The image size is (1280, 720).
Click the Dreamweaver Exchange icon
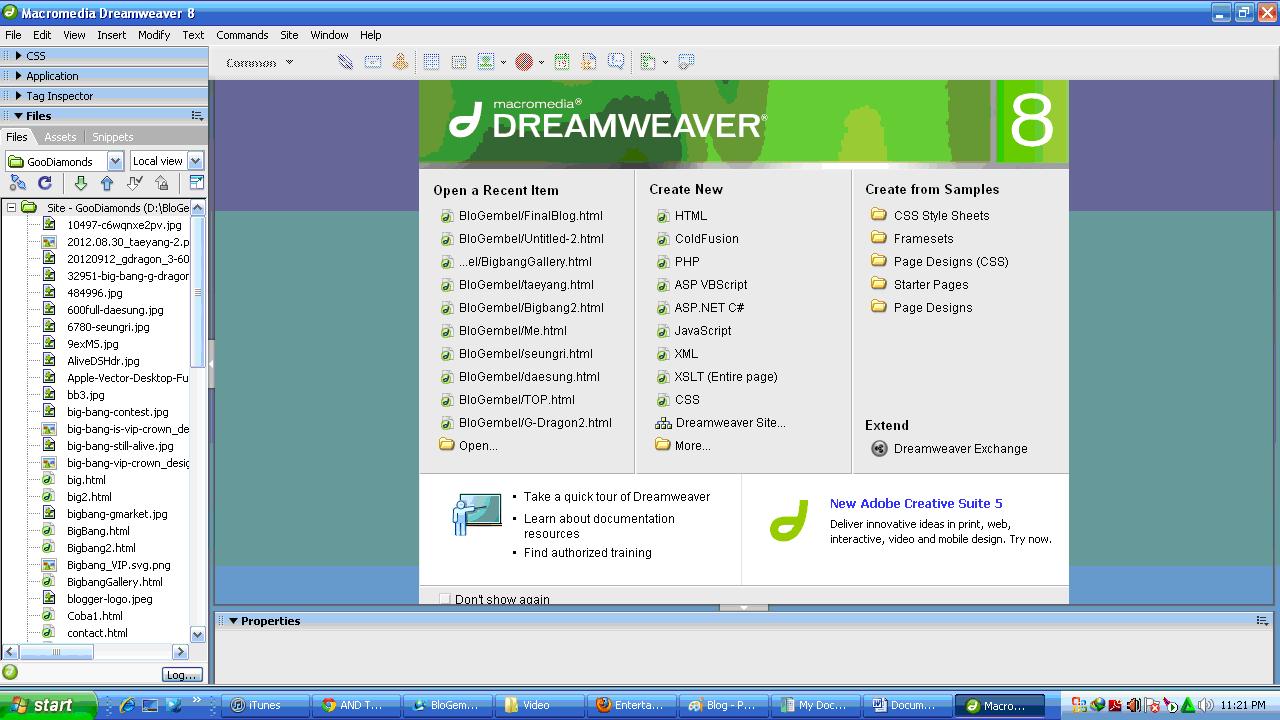coord(879,449)
